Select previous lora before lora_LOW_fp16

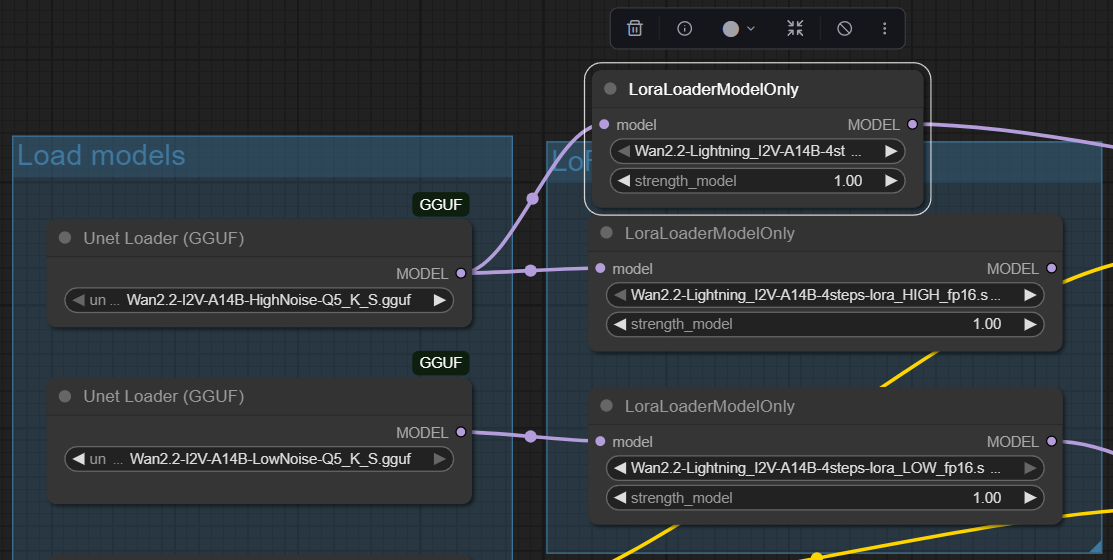pyautogui.click(x=620, y=468)
